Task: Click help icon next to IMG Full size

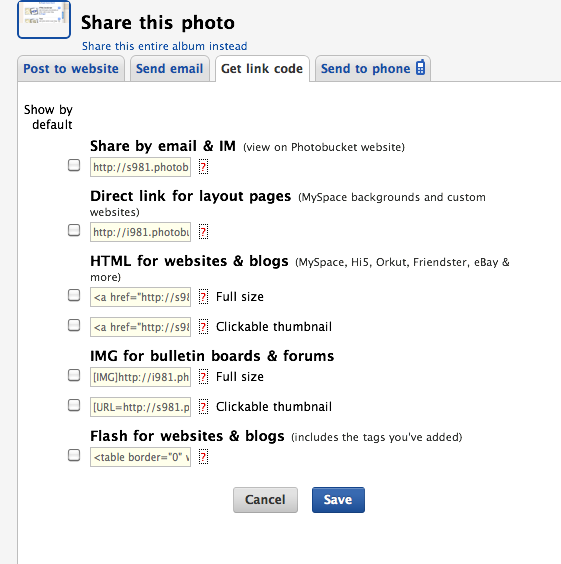Action: pos(203,377)
